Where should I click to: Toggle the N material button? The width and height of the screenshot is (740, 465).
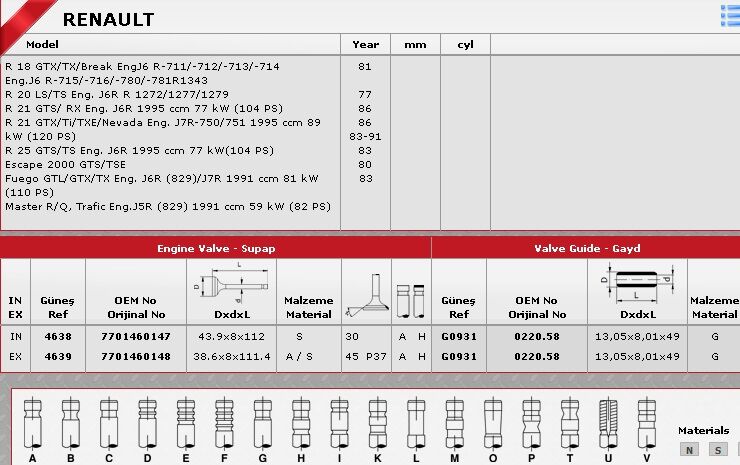click(688, 450)
